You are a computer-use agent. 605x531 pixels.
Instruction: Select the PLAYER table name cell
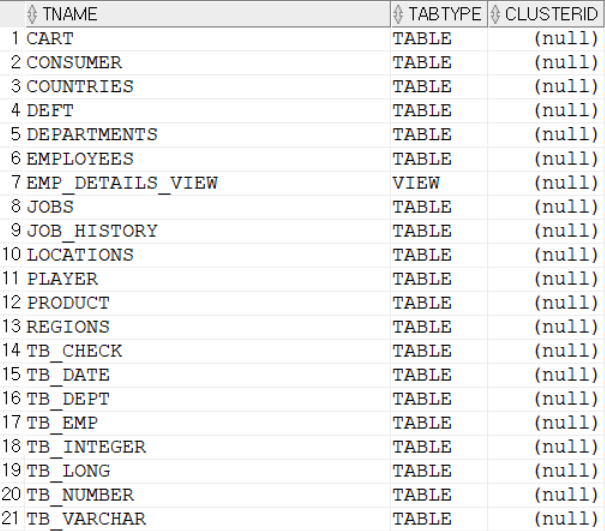click(208, 279)
